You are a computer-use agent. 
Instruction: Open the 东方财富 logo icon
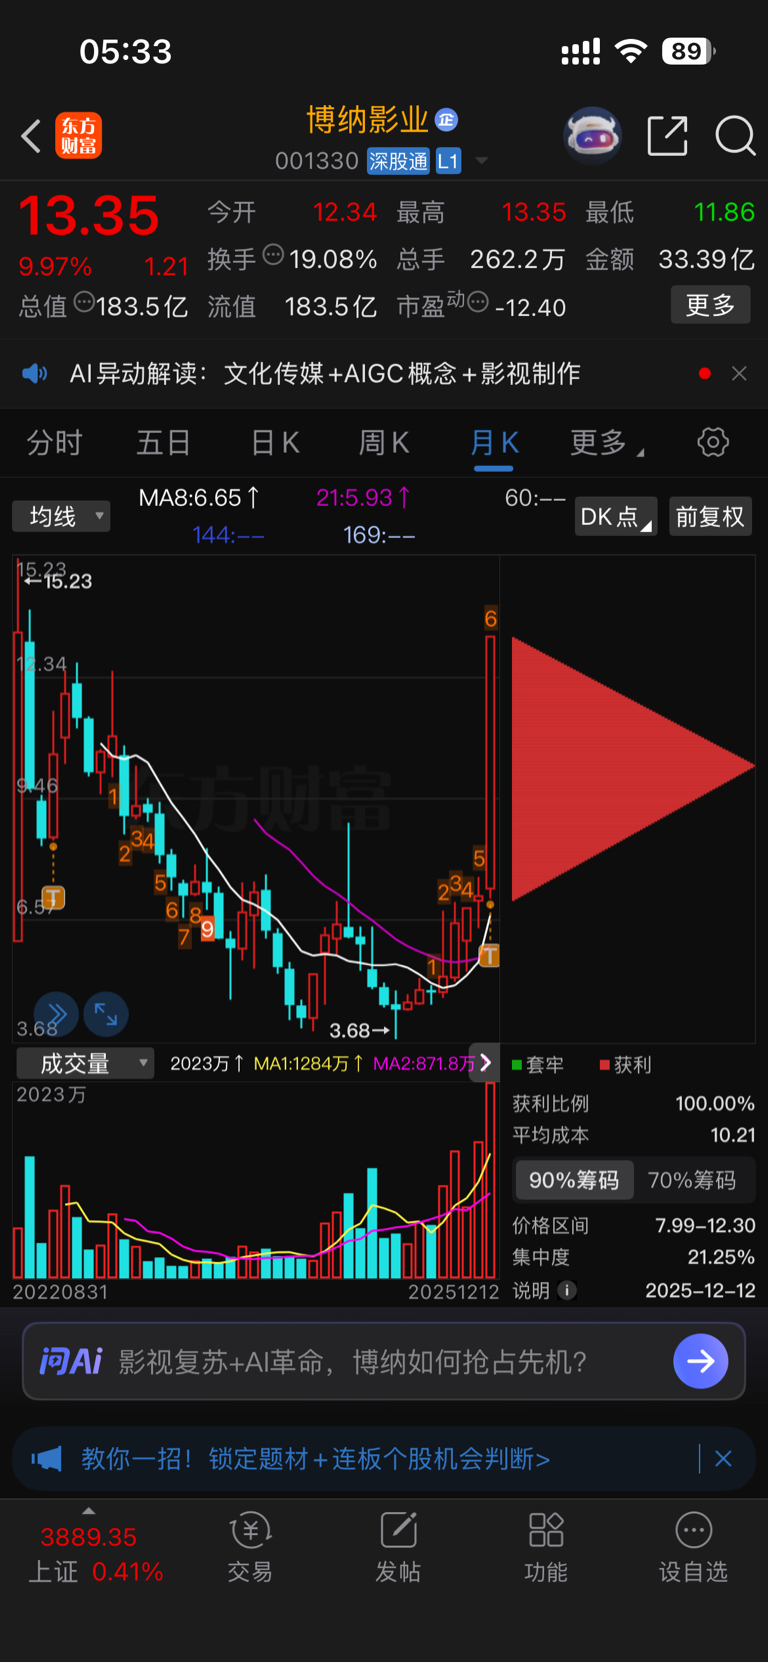pos(79,135)
